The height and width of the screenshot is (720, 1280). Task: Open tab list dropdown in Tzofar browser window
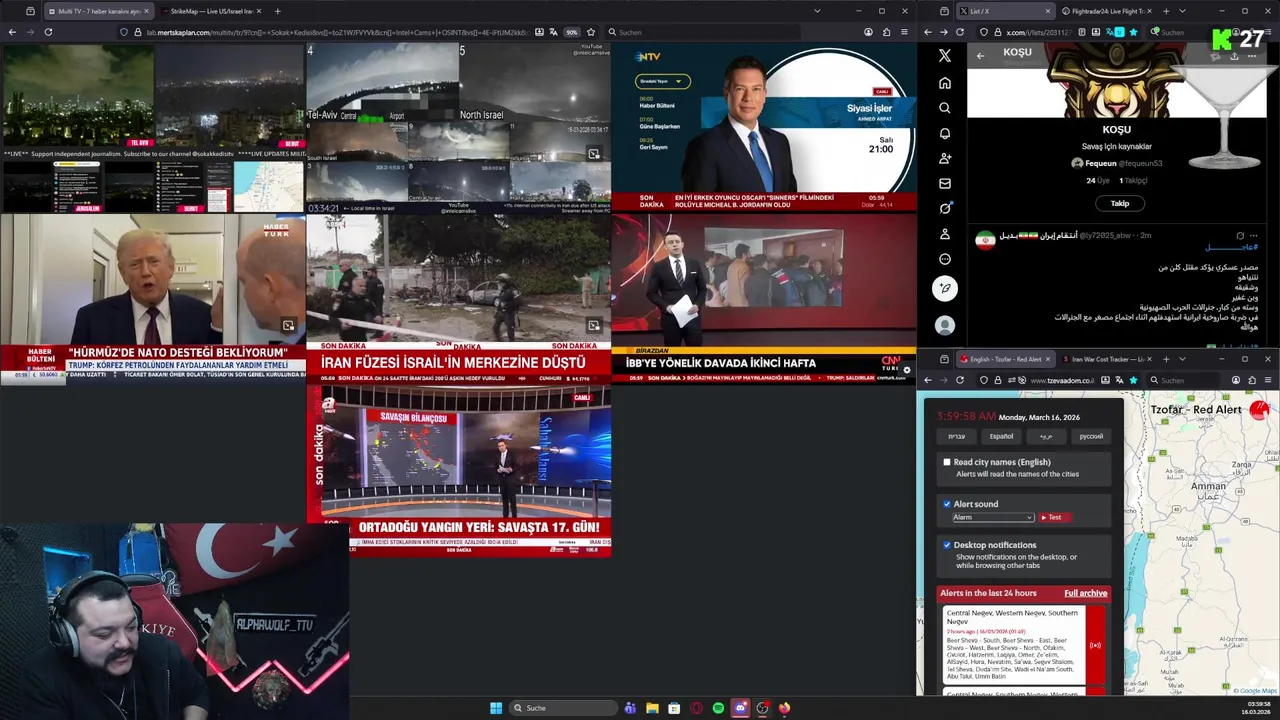tap(1182, 359)
